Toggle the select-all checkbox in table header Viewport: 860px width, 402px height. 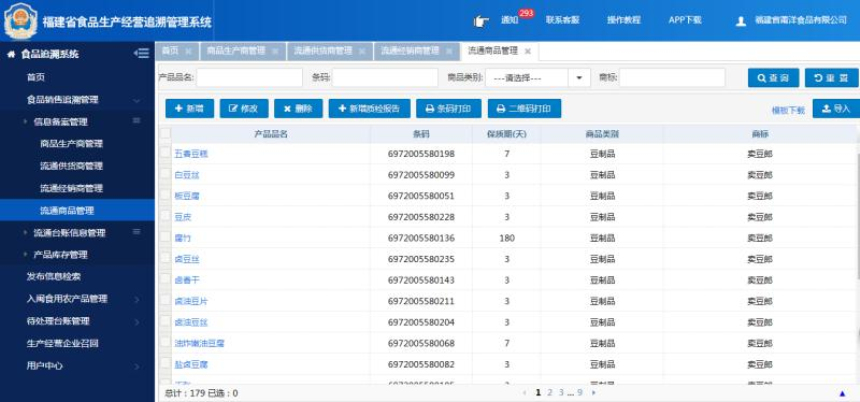[165, 133]
